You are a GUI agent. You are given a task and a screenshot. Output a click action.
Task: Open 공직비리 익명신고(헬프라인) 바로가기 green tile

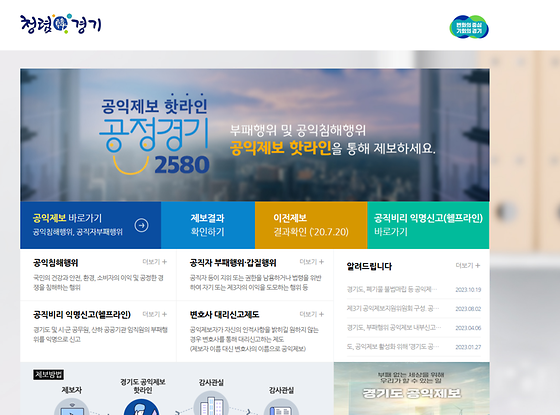pyautogui.click(x=428, y=225)
